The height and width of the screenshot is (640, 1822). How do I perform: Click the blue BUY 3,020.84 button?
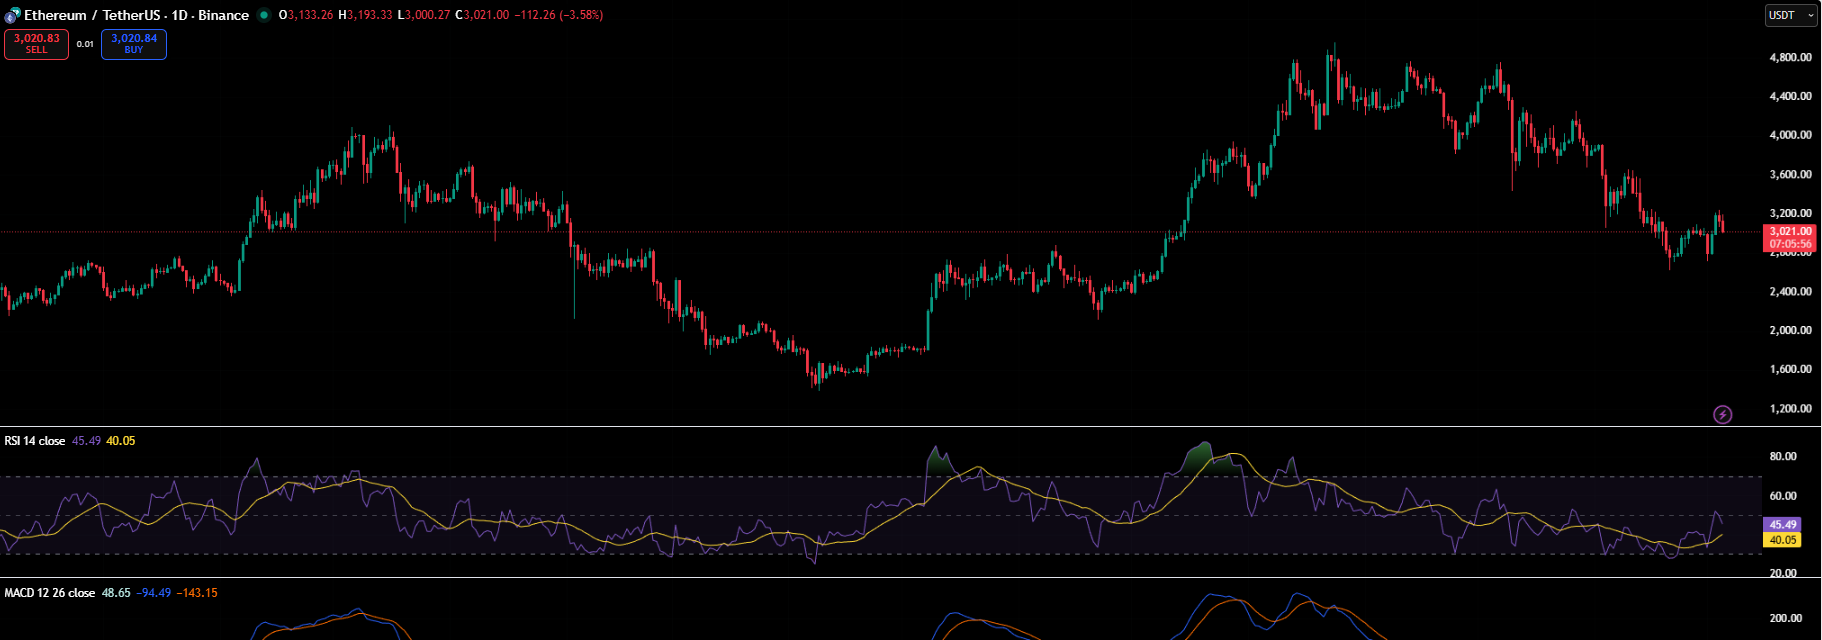[x=134, y=44]
